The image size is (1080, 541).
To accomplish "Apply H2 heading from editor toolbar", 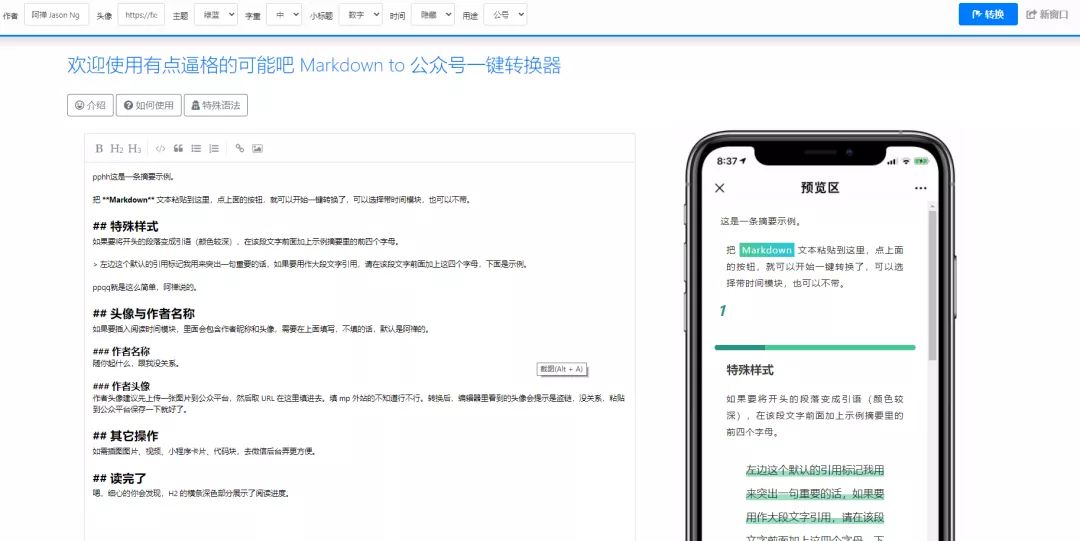I will [116, 148].
